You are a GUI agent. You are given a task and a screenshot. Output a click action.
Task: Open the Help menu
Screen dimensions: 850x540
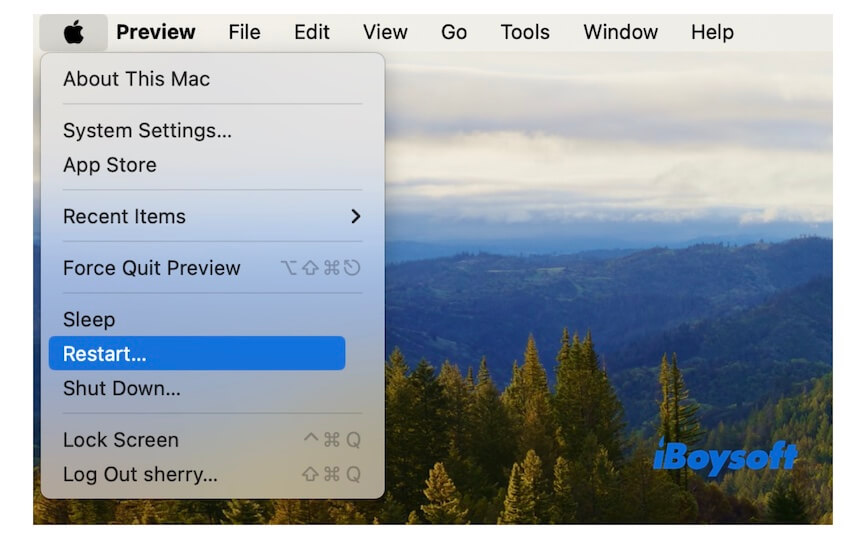[x=712, y=32]
